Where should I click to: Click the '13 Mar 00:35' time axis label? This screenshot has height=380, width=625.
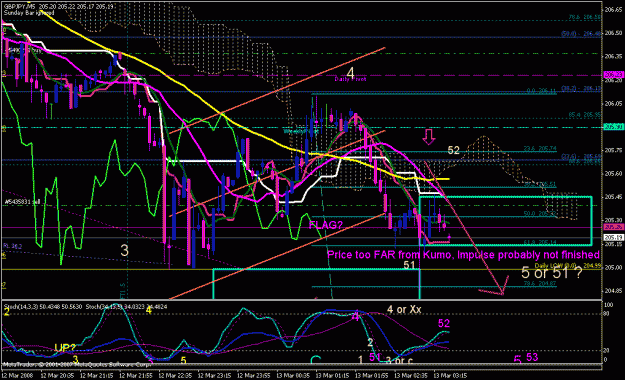point(293,375)
